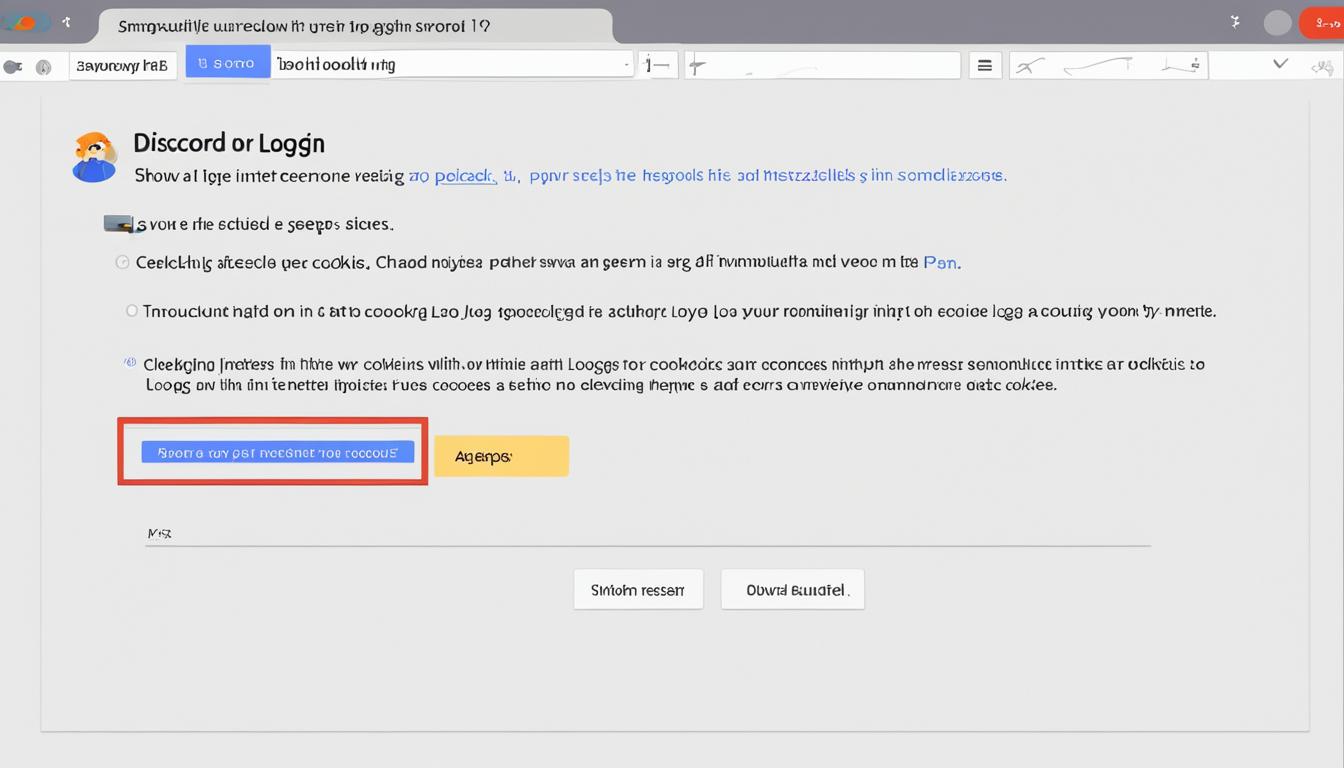Click the gray circle profile icon top right
1344x768 pixels.
(x=1277, y=23)
